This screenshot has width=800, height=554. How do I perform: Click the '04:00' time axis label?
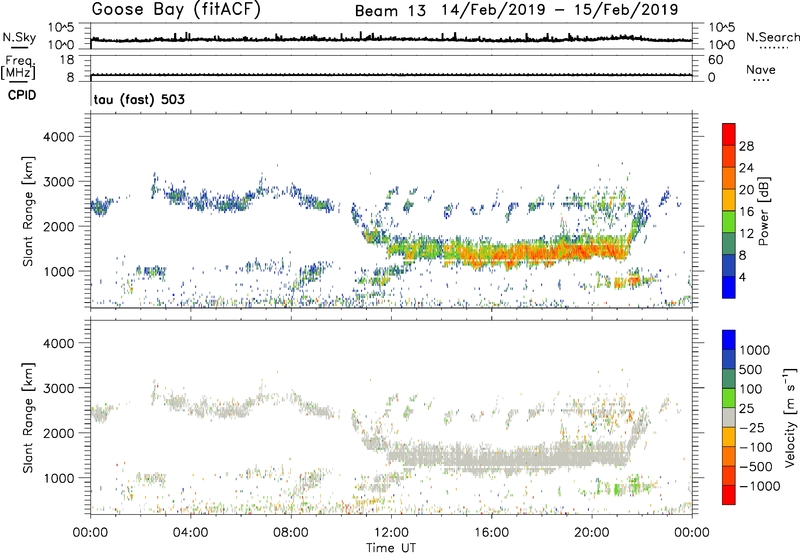(x=190, y=533)
